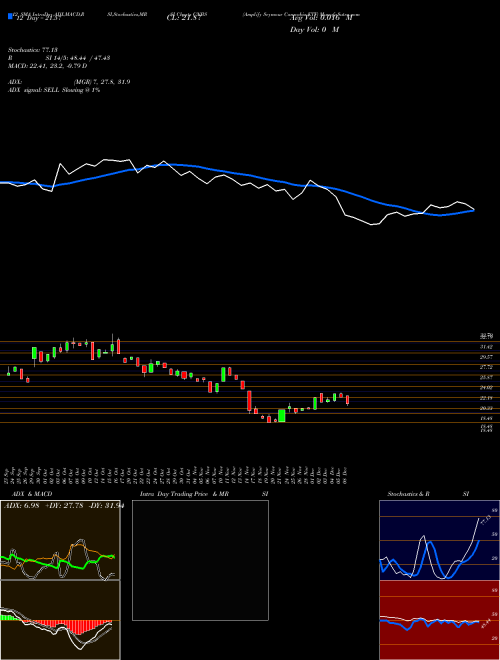Click the 27.72 price axis label
500x660 pixels.
click(x=487, y=367)
